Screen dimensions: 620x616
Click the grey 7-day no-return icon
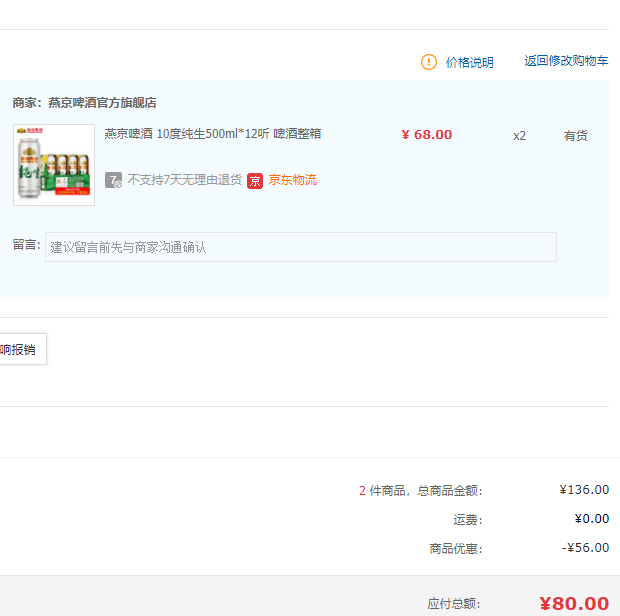(x=113, y=180)
